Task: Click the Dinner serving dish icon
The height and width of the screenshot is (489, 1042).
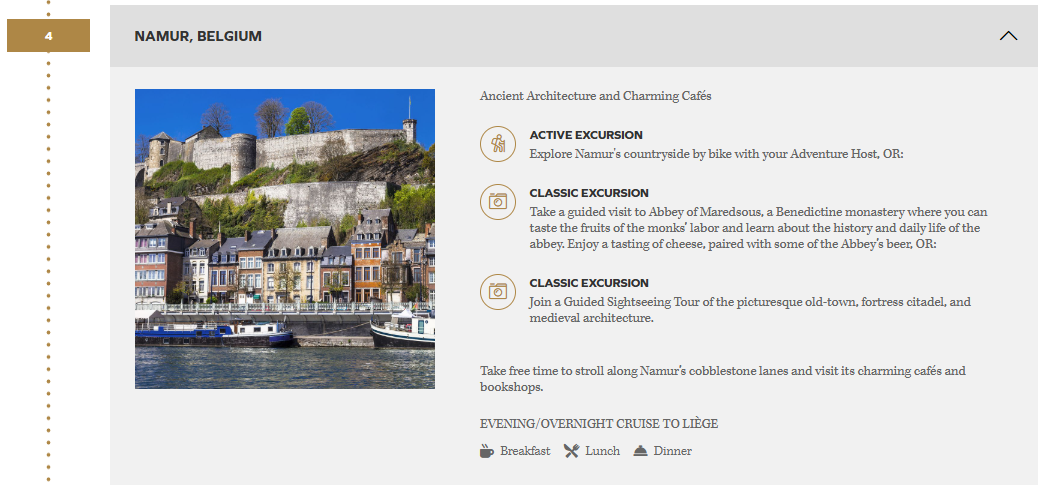Action: [x=641, y=451]
